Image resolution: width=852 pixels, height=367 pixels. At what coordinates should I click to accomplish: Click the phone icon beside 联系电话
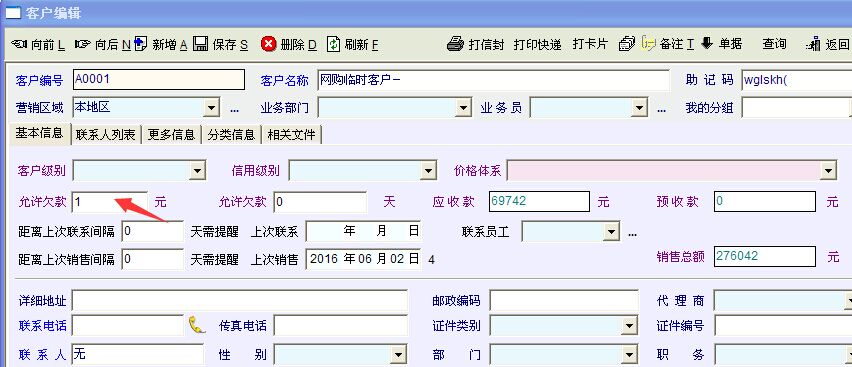[197, 325]
